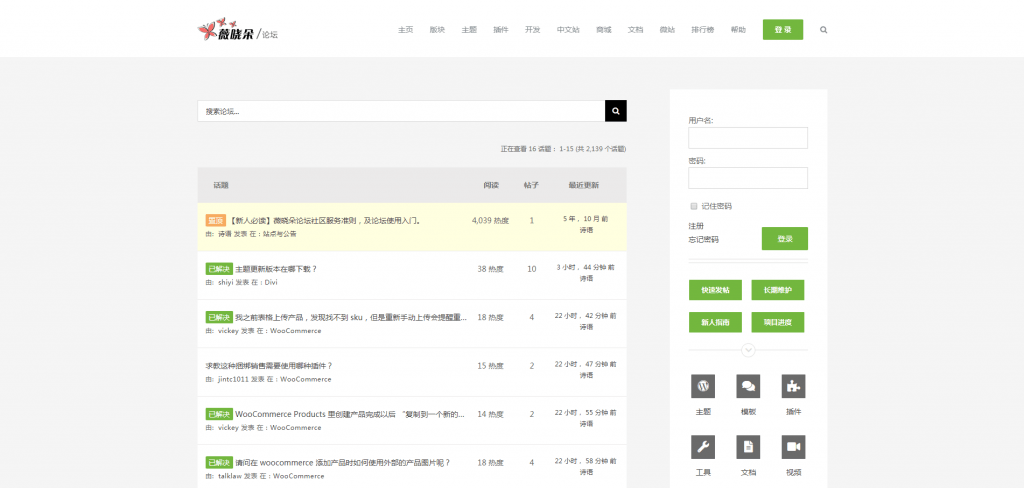Click the 忘记密码 link
This screenshot has height=488, width=1024.
[x=703, y=240]
